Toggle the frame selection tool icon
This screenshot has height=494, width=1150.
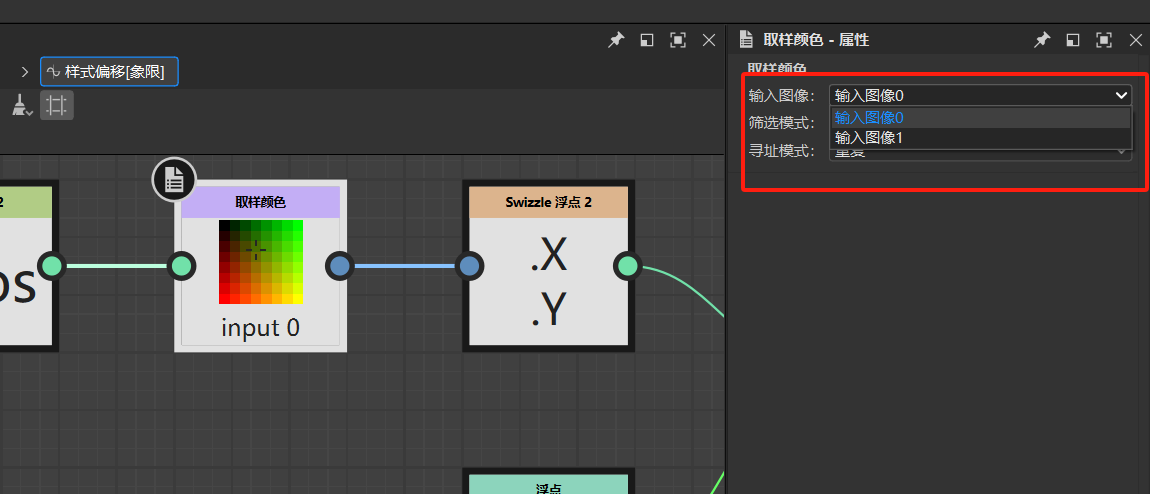(x=56, y=106)
